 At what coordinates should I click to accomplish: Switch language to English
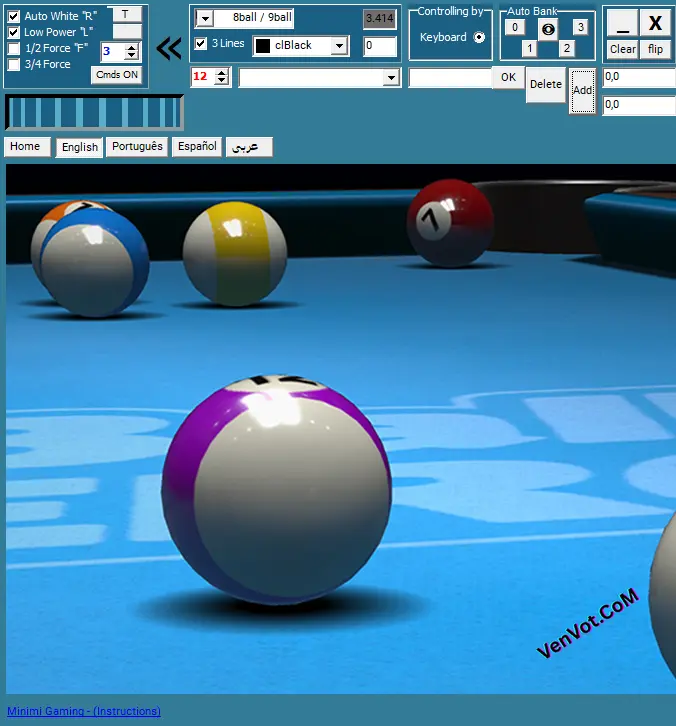point(79,148)
